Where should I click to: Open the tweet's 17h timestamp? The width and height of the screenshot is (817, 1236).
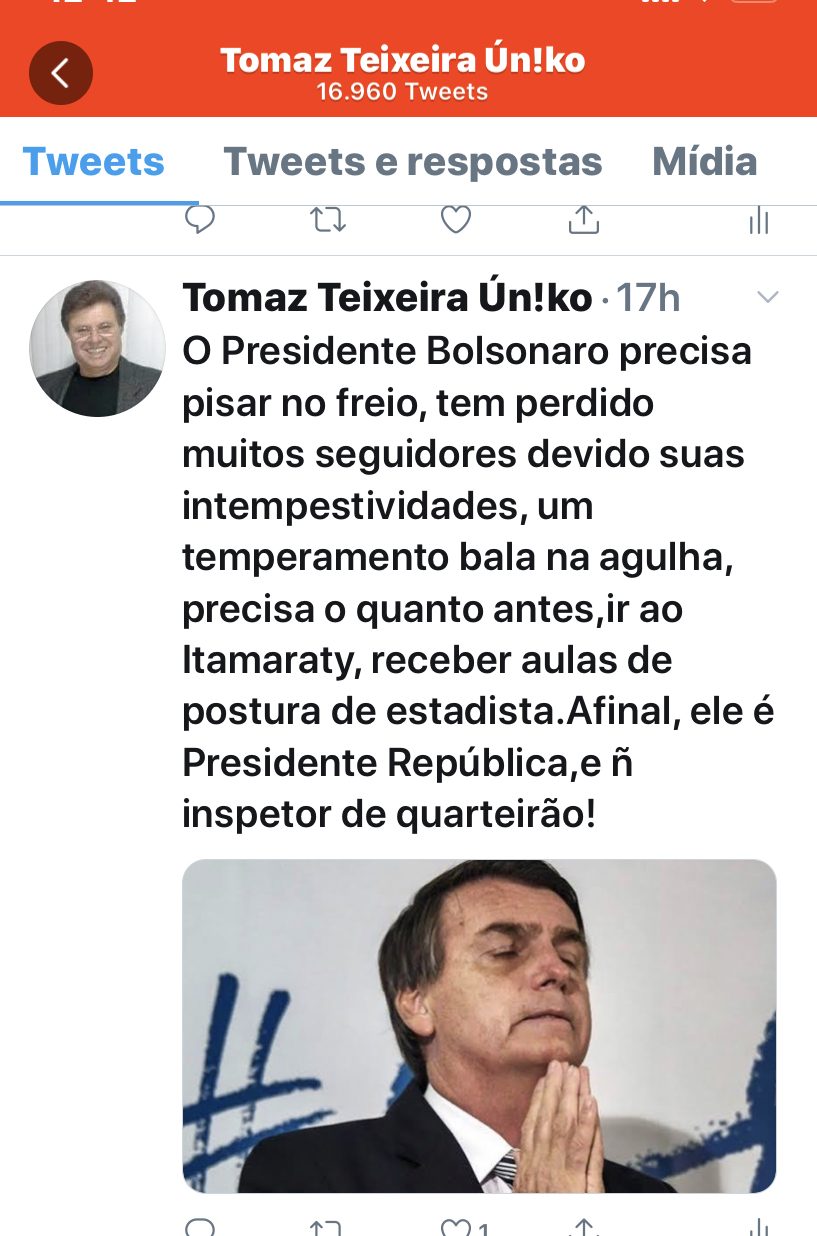click(648, 298)
